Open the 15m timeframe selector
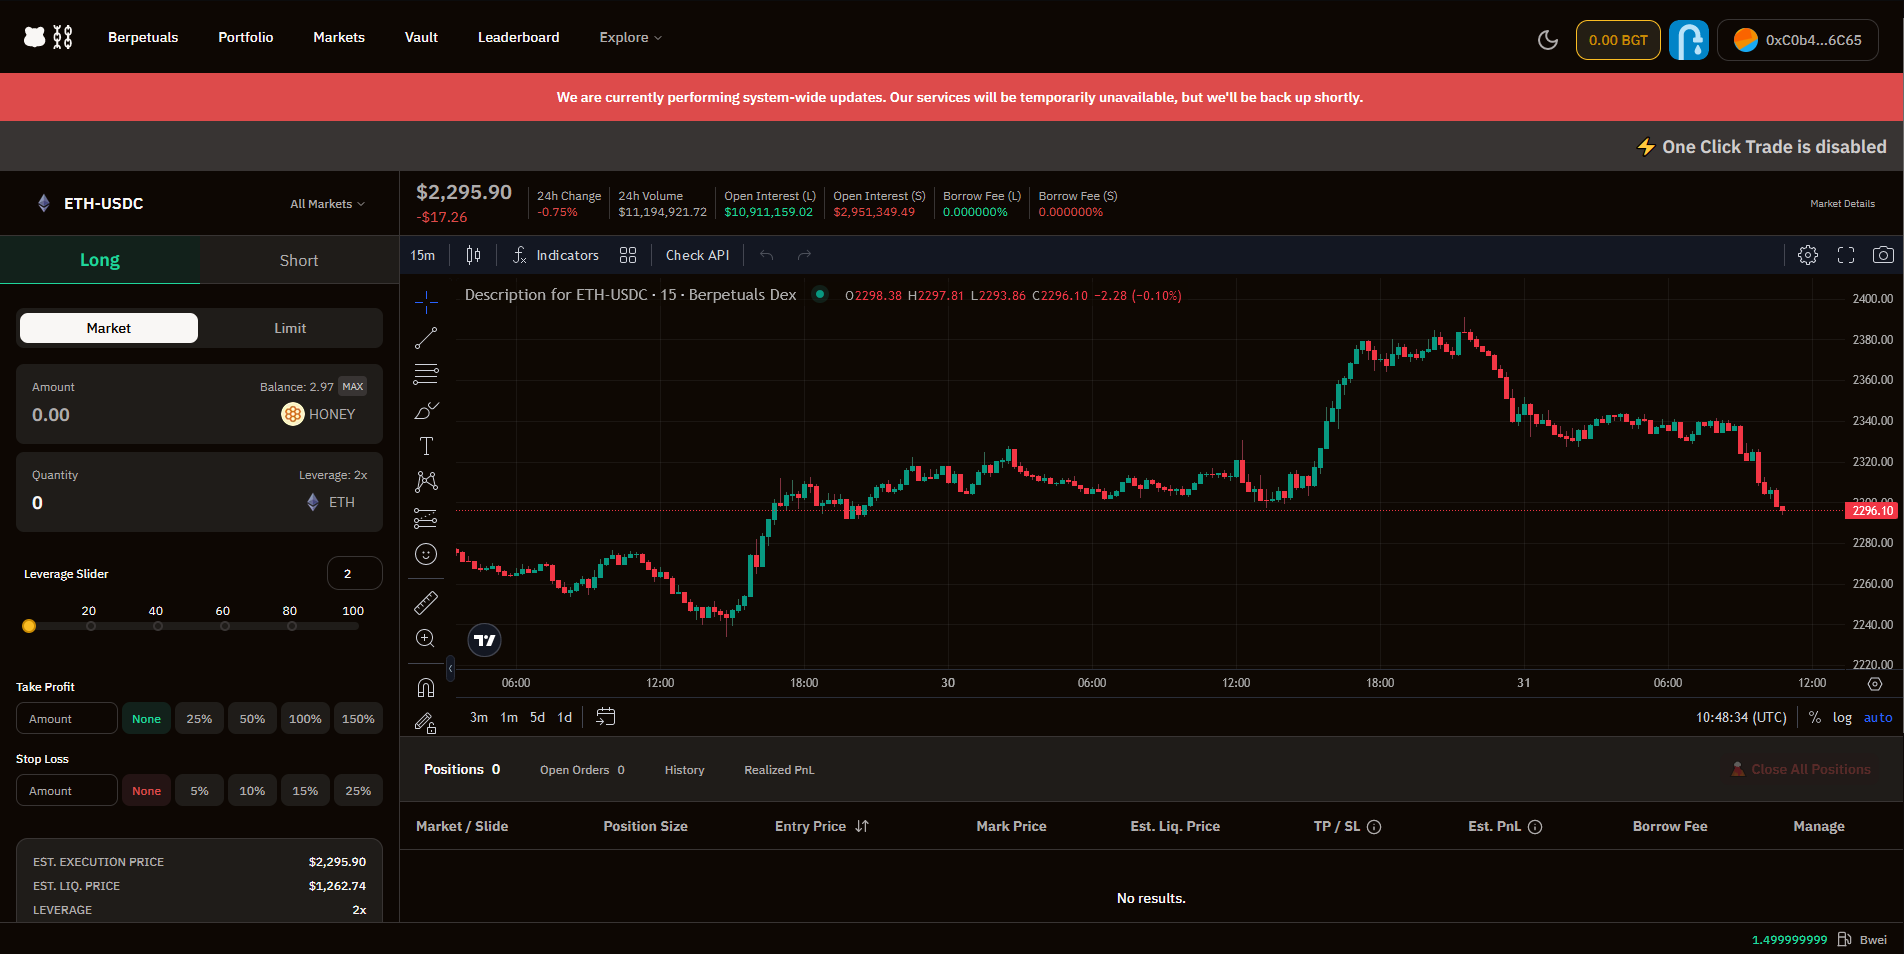The height and width of the screenshot is (954, 1904). (x=423, y=255)
